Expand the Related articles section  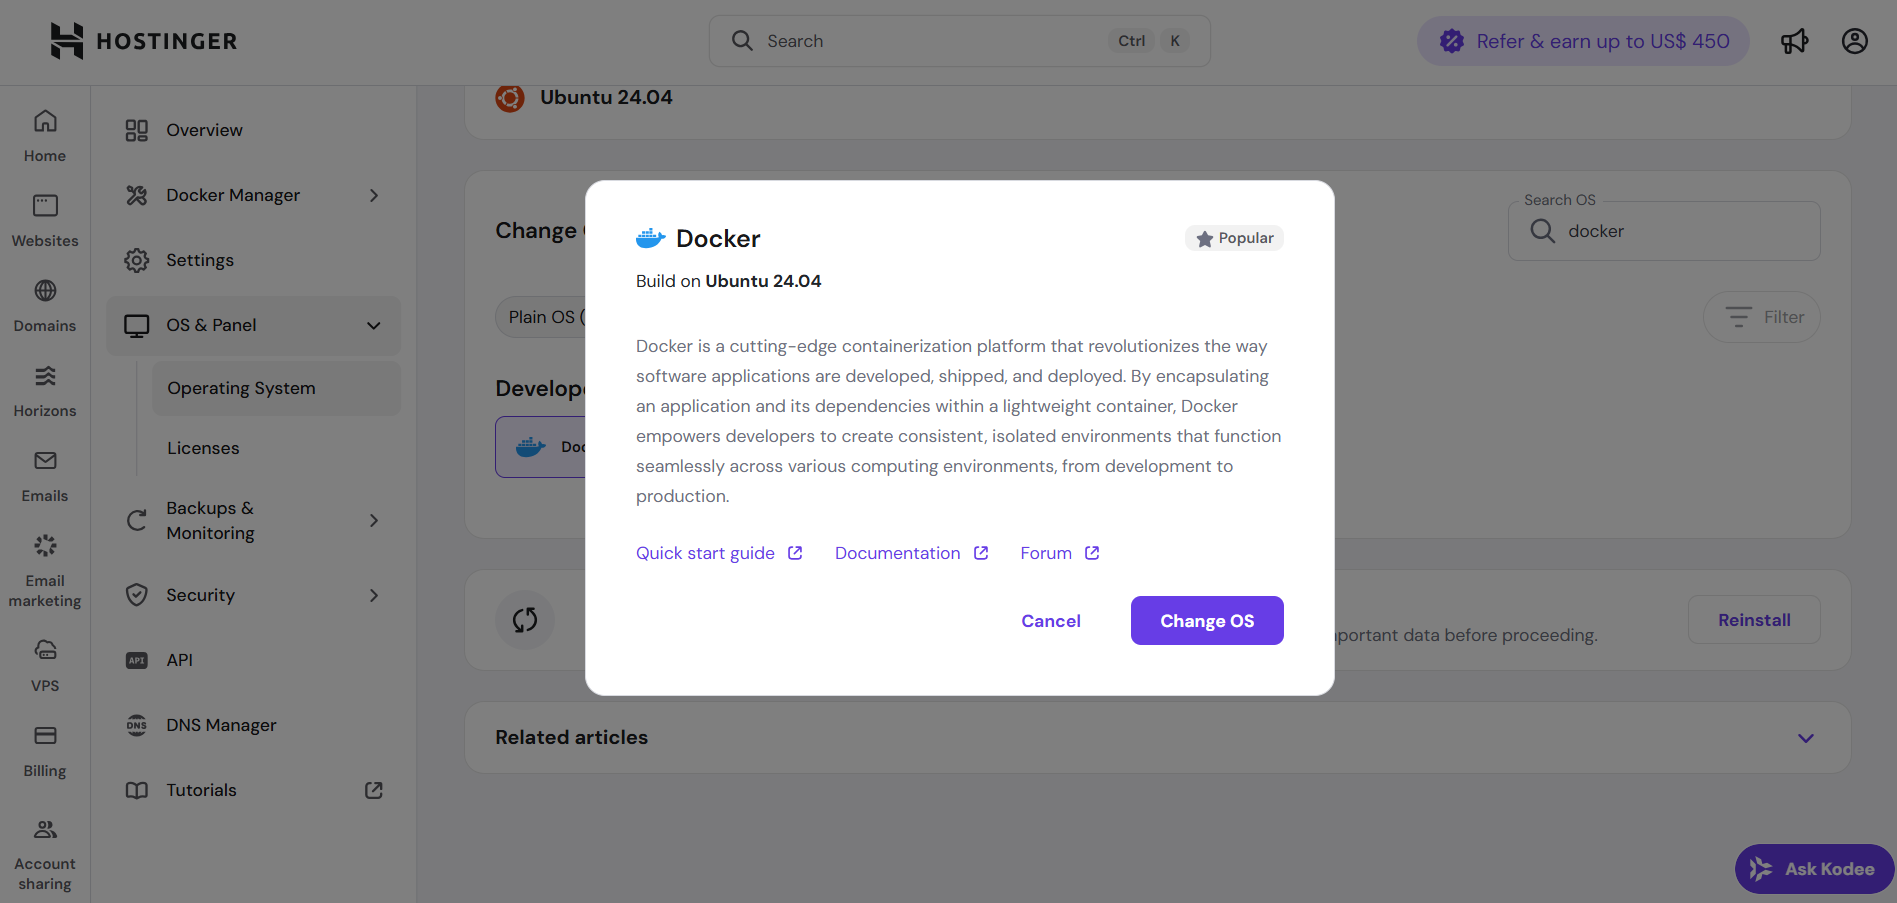1806,738
